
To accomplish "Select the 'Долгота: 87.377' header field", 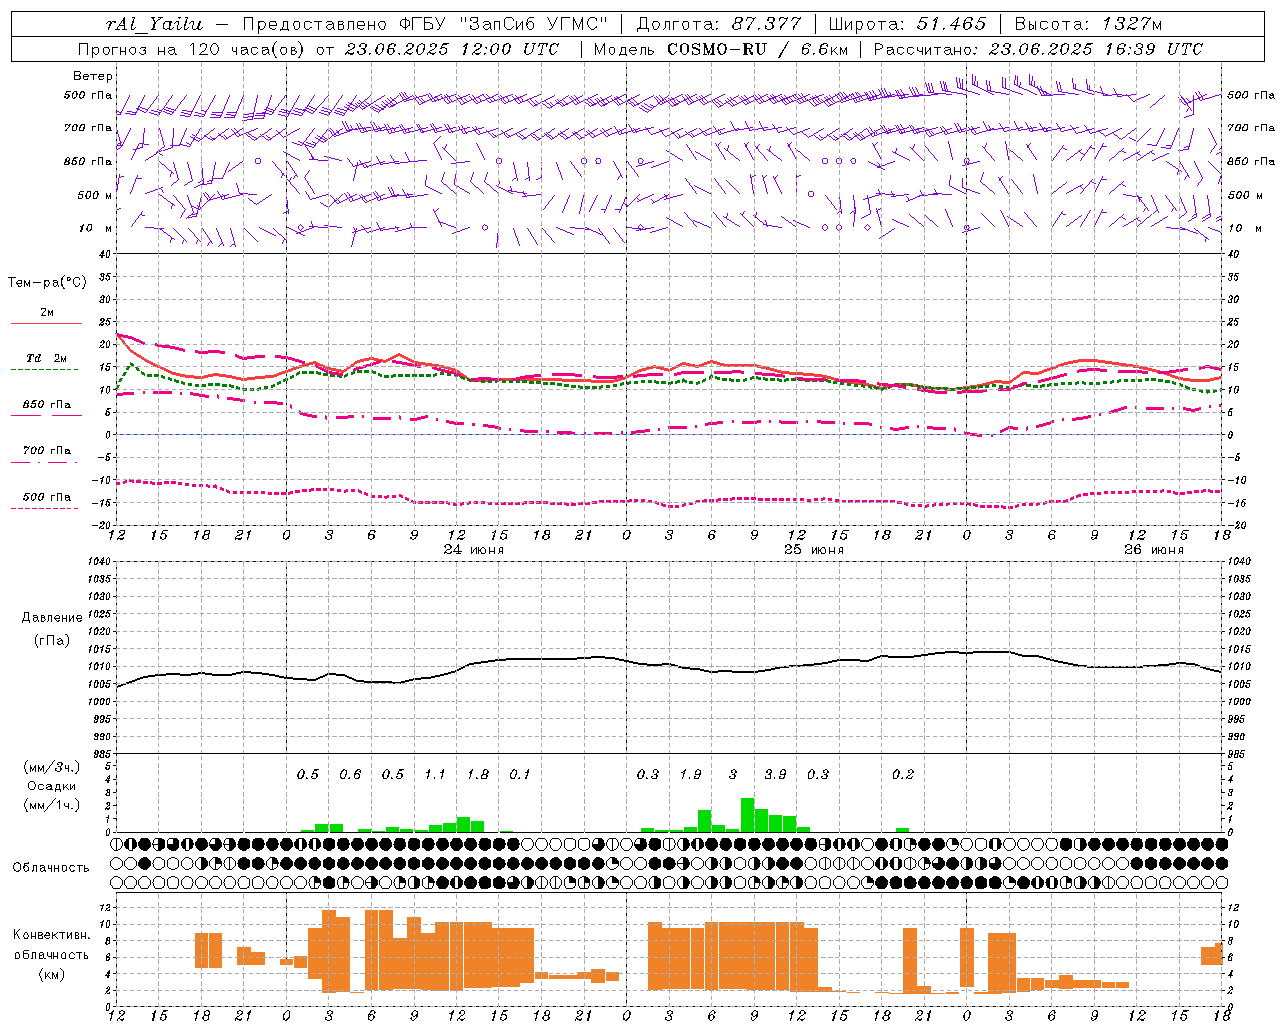I will click(x=718, y=24).
